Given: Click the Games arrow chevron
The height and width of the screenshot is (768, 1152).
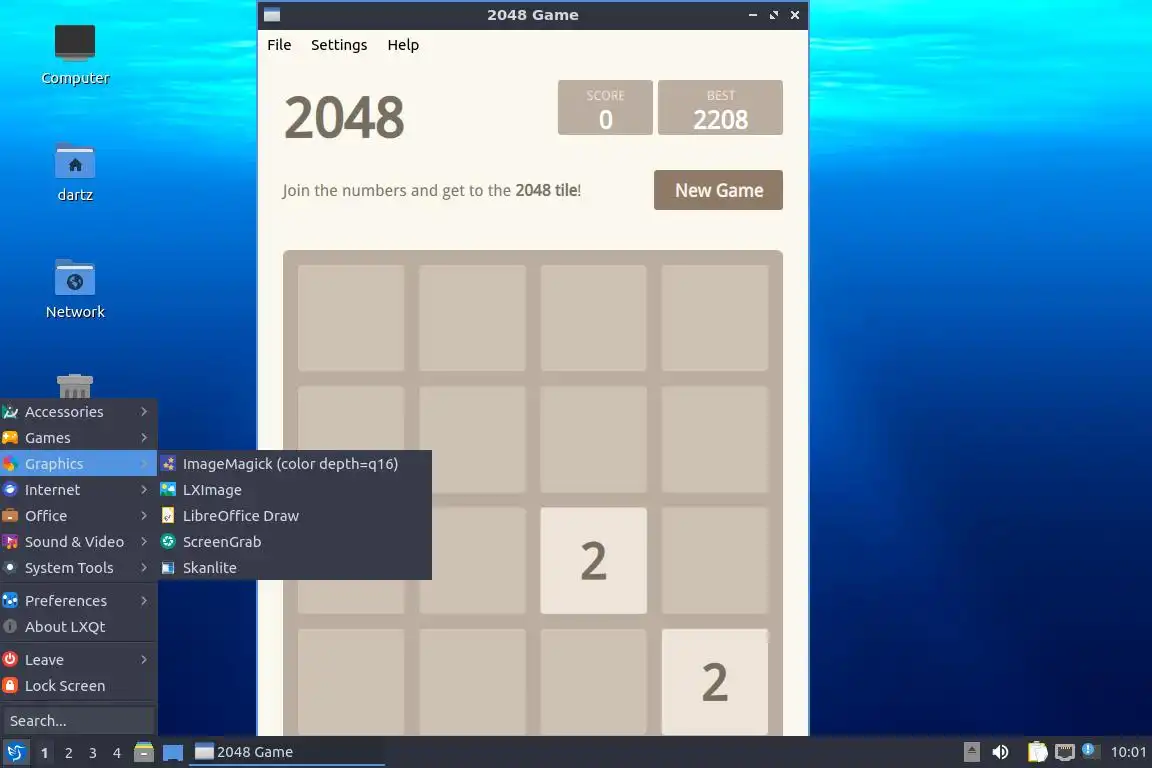Looking at the screenshot, I should click(x=144, y=438).
